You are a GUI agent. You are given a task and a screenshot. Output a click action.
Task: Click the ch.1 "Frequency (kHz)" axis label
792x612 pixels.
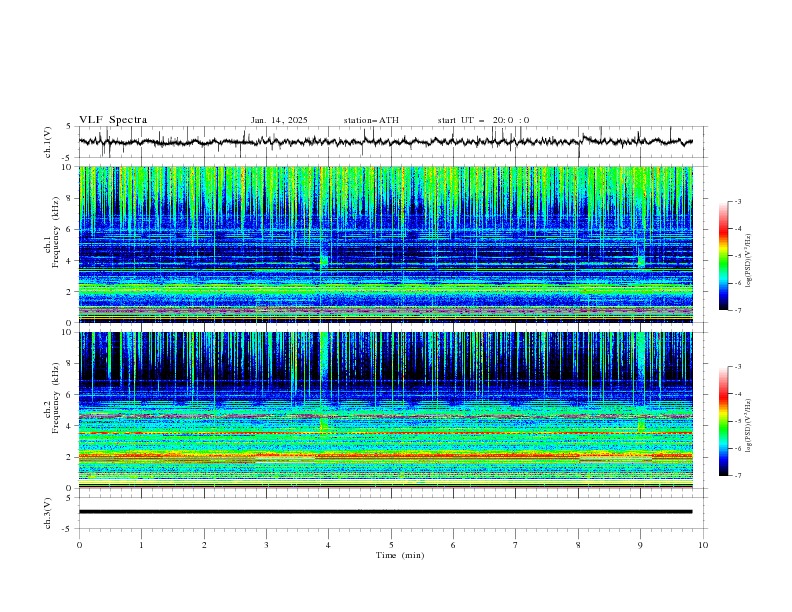pos(56,232)
